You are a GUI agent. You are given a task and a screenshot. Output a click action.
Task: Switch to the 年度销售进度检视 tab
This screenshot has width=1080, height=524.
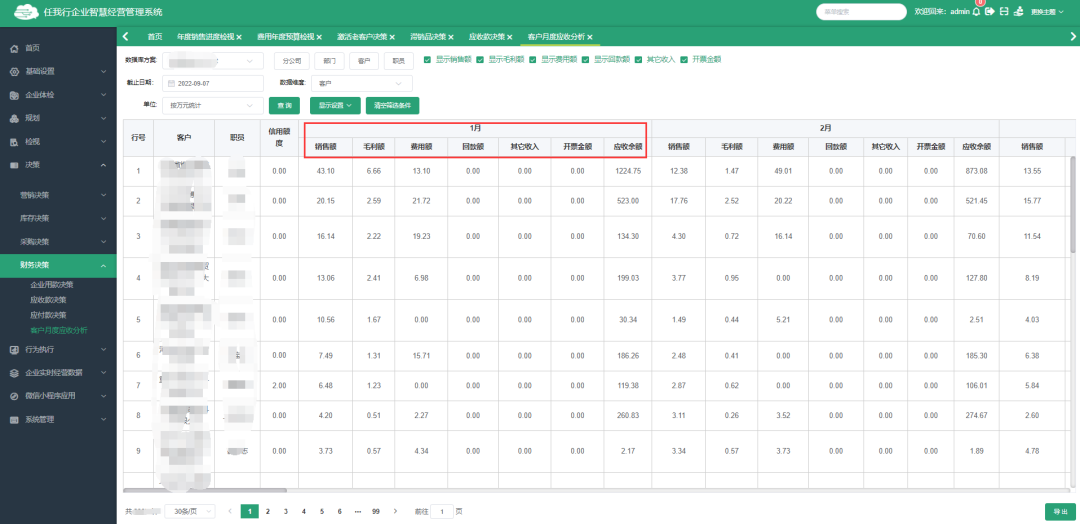click(205, 37)
